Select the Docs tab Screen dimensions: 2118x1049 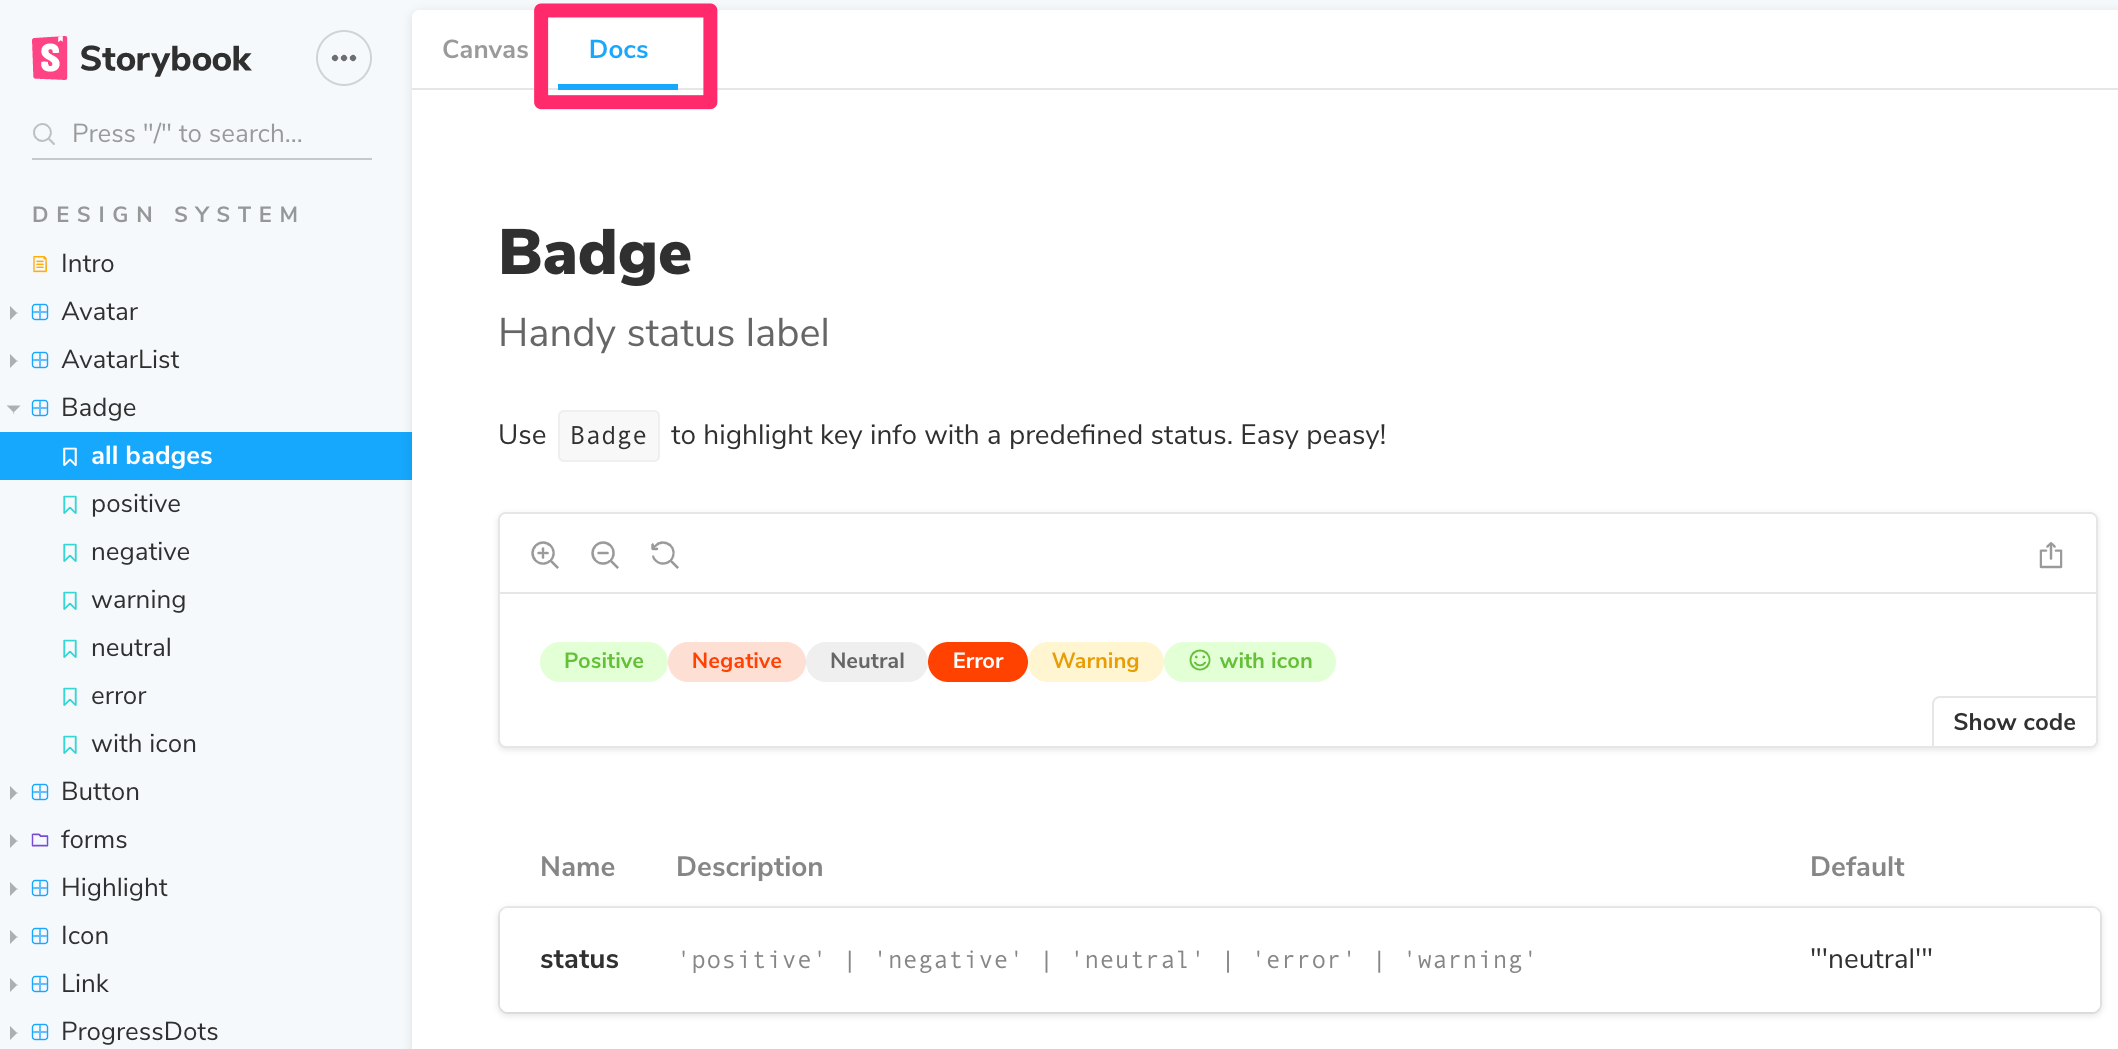coord(617,49)
